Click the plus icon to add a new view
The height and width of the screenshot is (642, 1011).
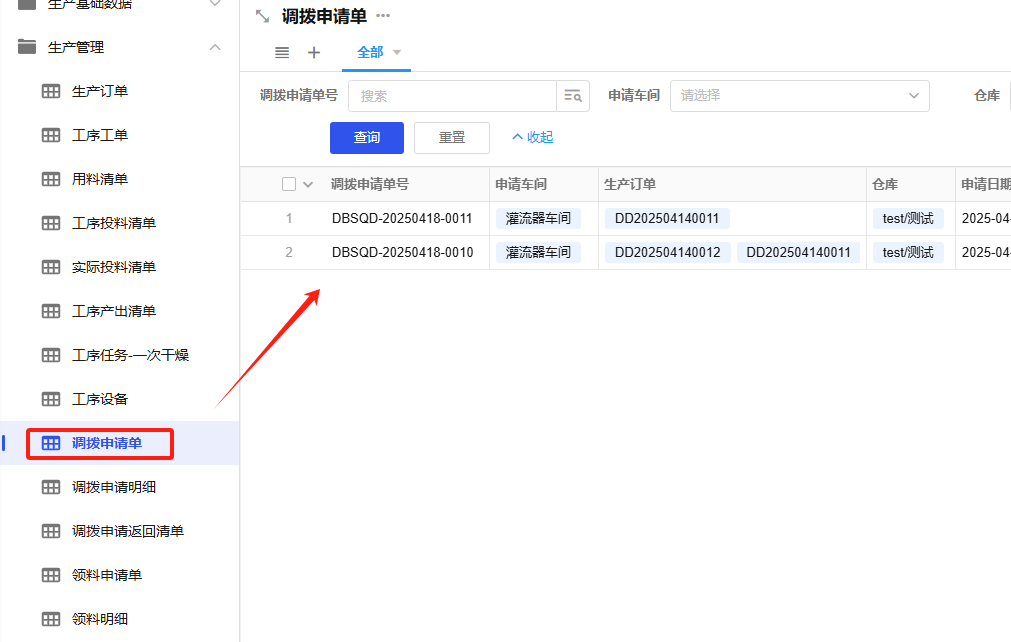(x=314, y=51)
